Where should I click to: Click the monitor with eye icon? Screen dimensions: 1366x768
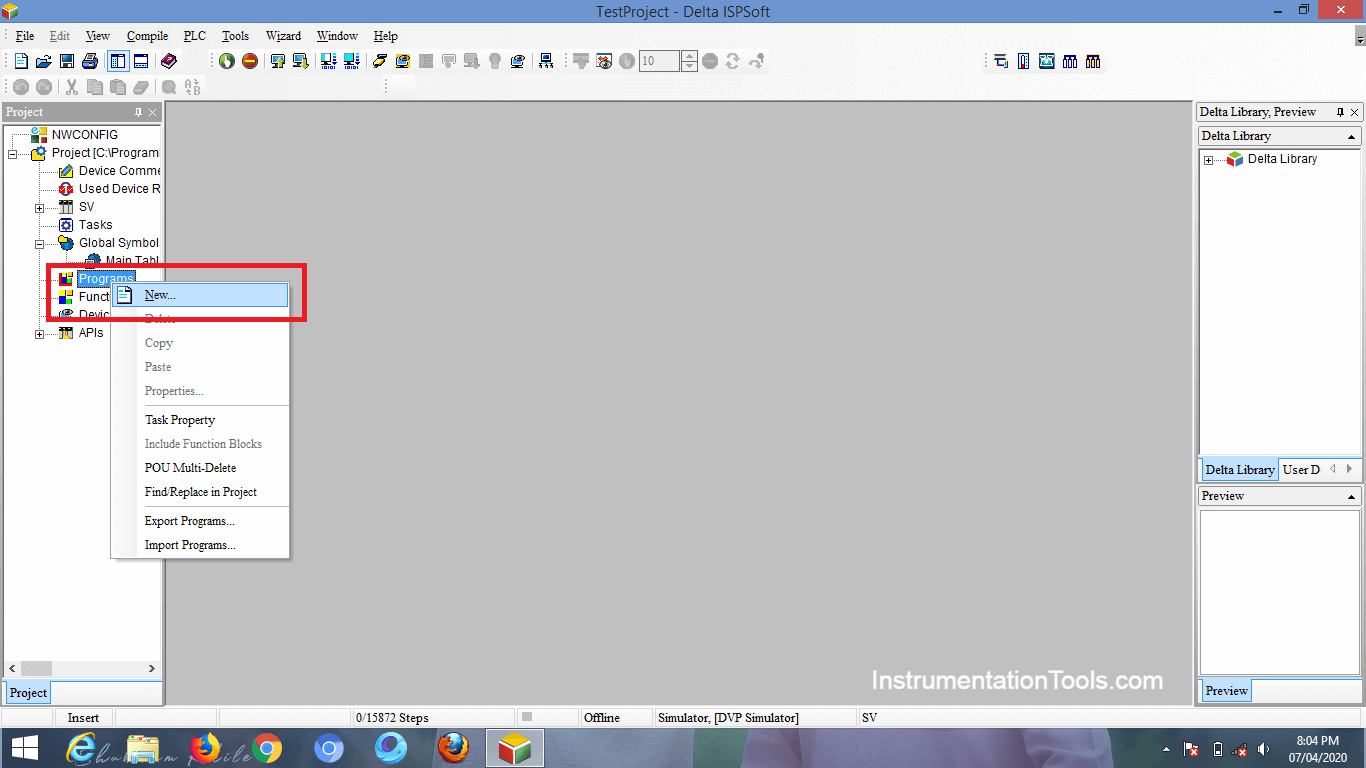tap(517, 61)
